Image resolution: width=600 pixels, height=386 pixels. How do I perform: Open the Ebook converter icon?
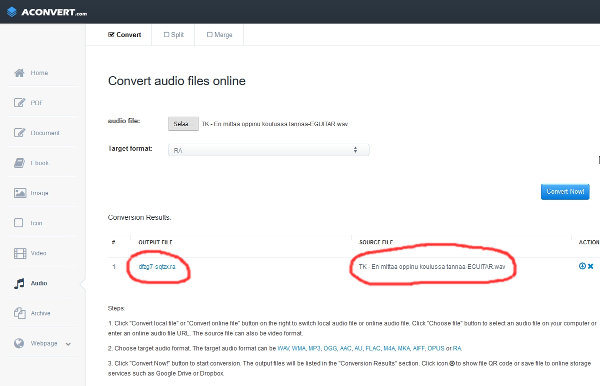[20, 163]
